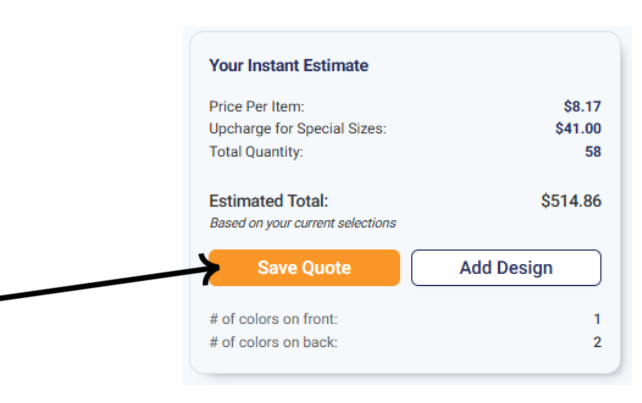Click the $41.00 upcharge amount
Screen dimensions: 642x403
click(578, 128)
